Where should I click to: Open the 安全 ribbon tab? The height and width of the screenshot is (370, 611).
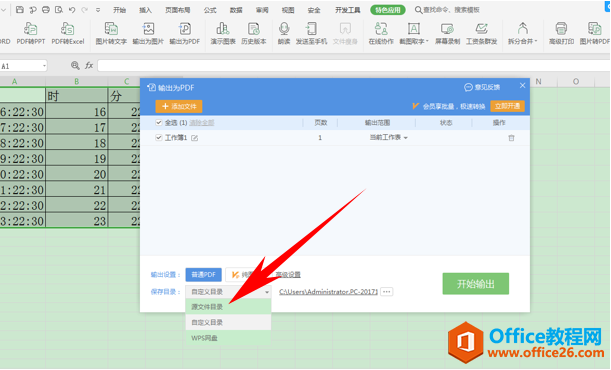pos(314,10)
